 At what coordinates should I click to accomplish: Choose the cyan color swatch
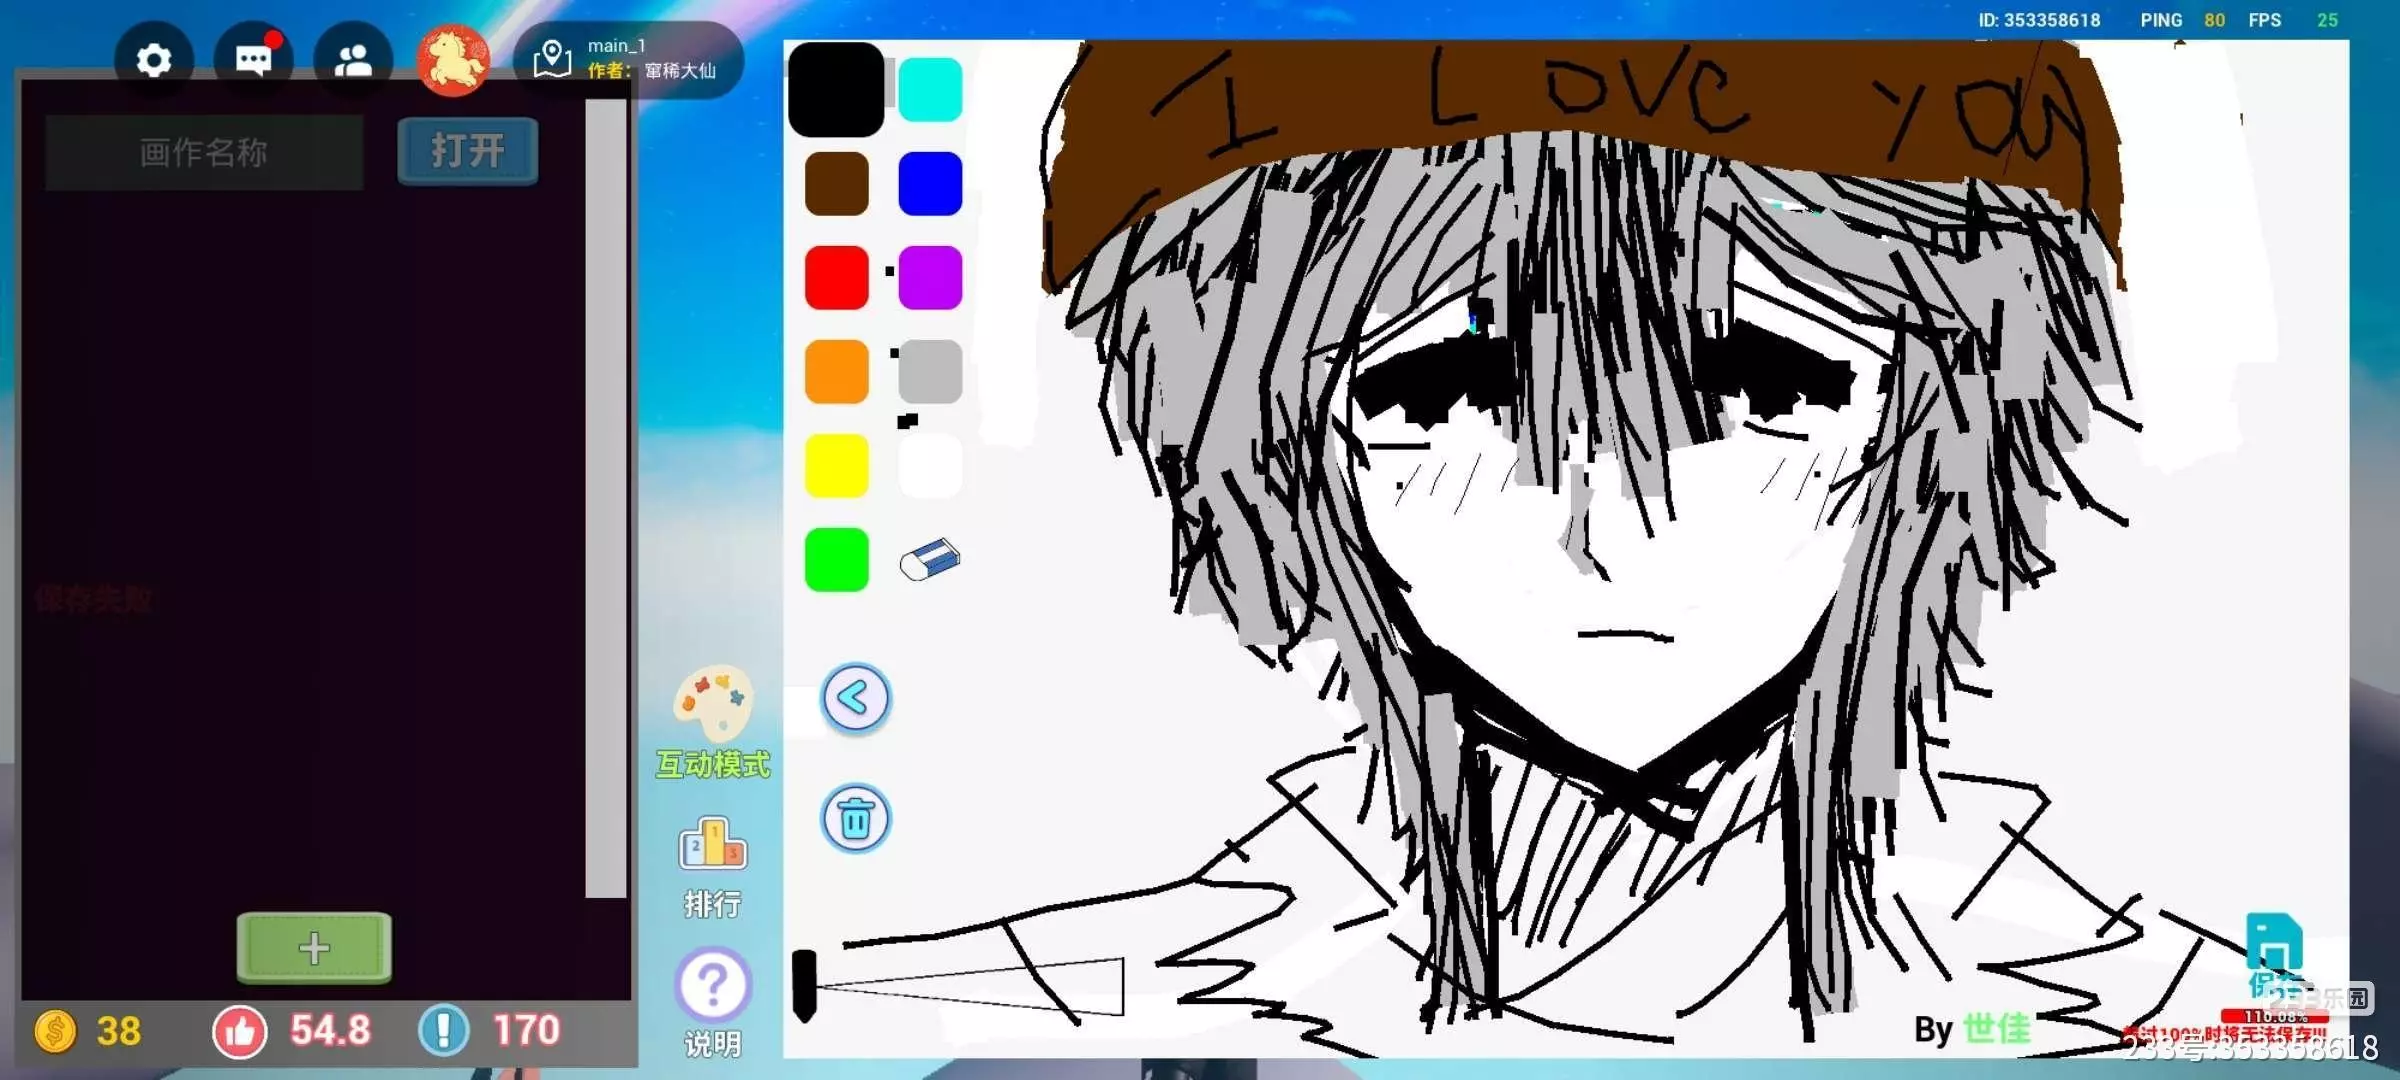930,90
